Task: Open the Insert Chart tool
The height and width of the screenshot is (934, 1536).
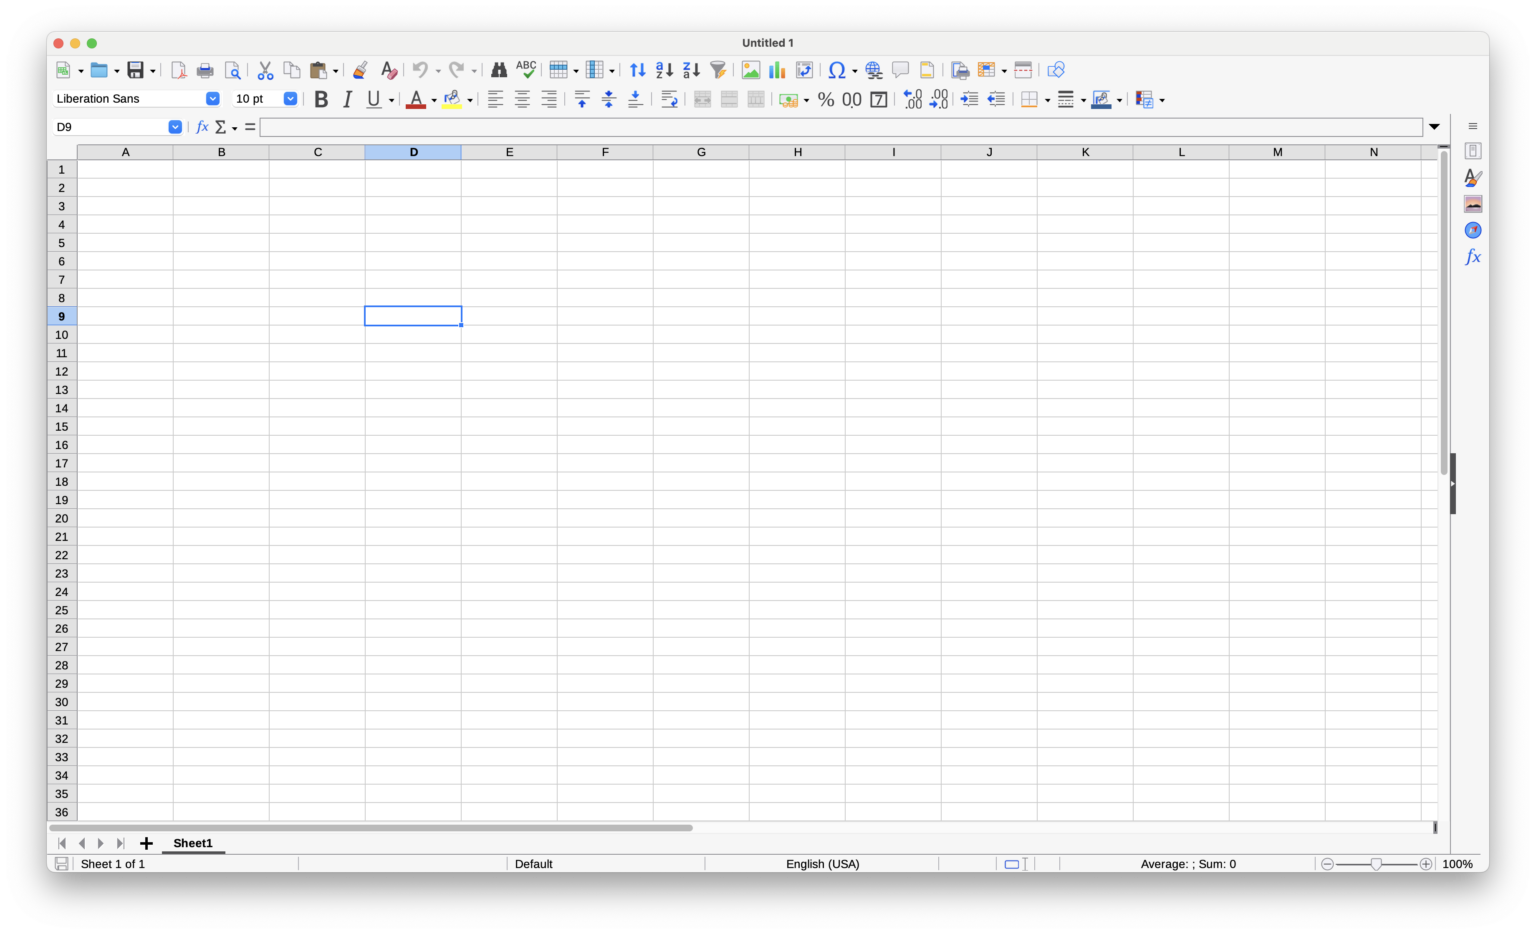Action: [x=777, y=69]
